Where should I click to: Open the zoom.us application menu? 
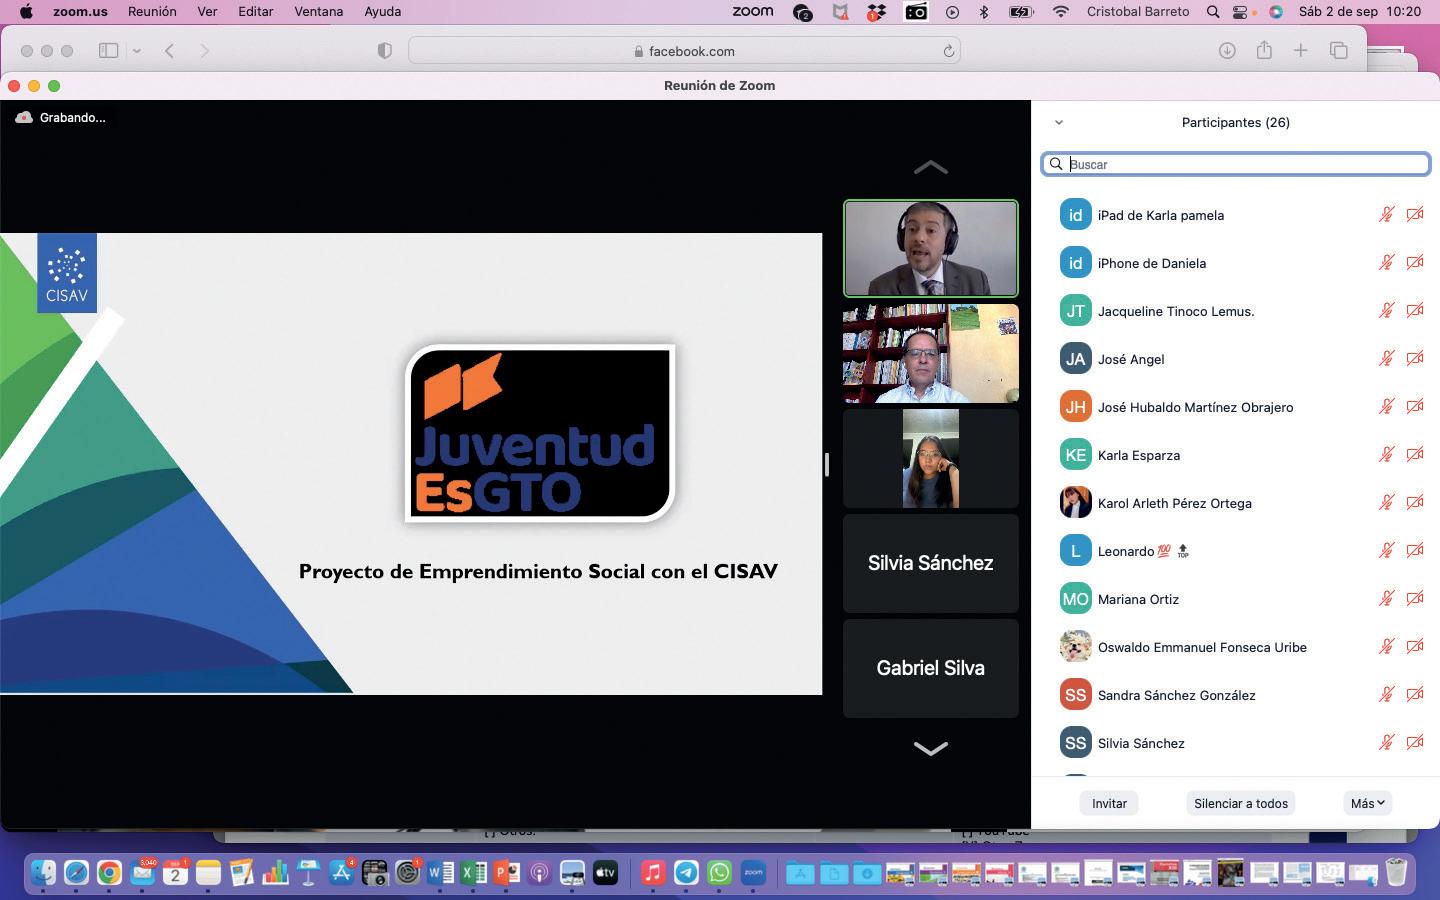pyautogui.click(x=81, y=12)
